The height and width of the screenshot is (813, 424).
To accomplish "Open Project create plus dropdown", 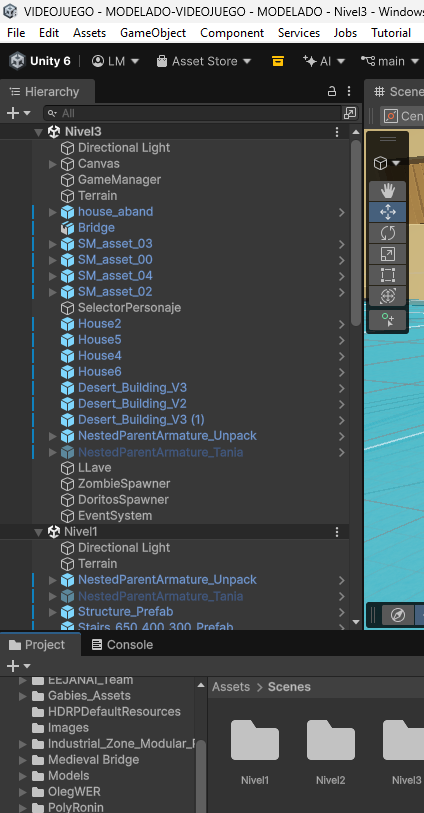I will point(18,666).
